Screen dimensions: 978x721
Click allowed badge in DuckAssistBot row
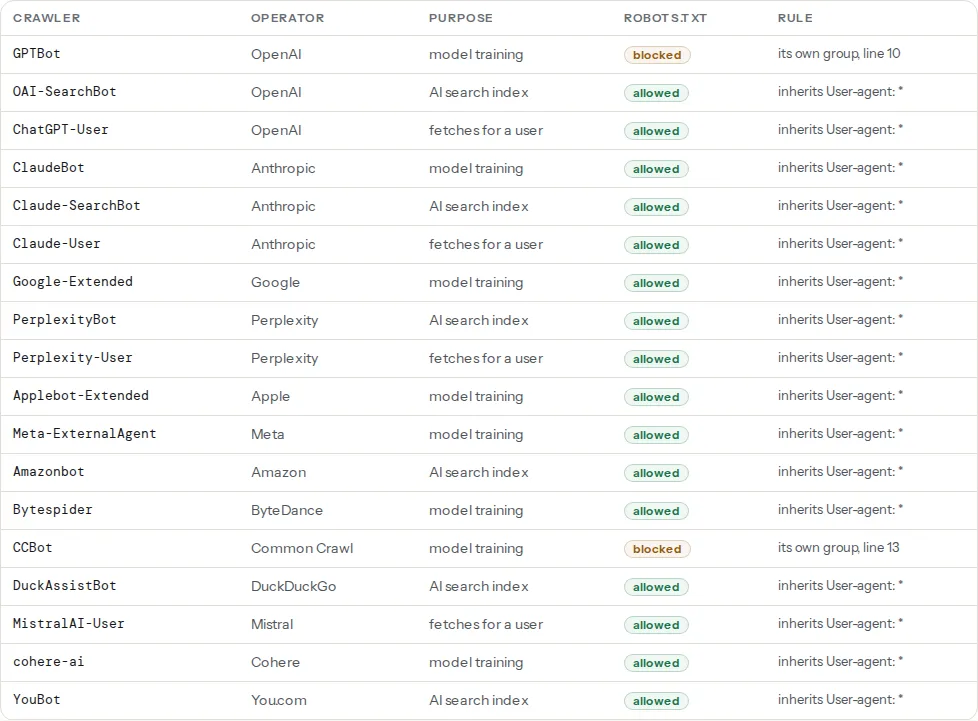click(656, 588)
